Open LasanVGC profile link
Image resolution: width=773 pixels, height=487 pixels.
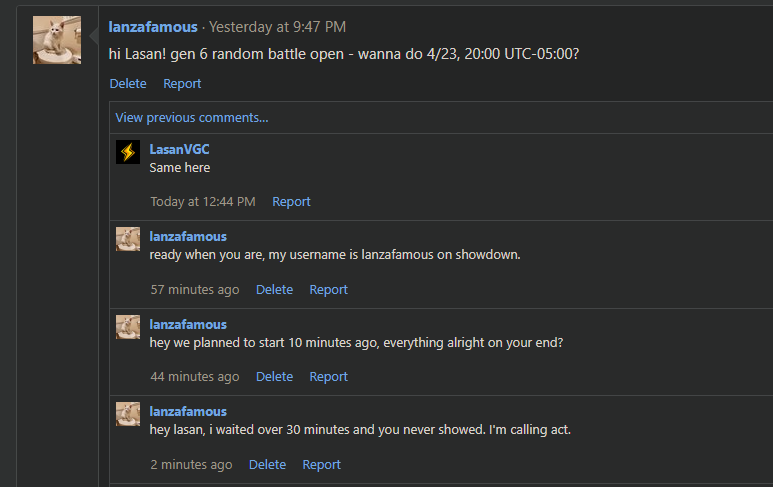tap(179, 149)
